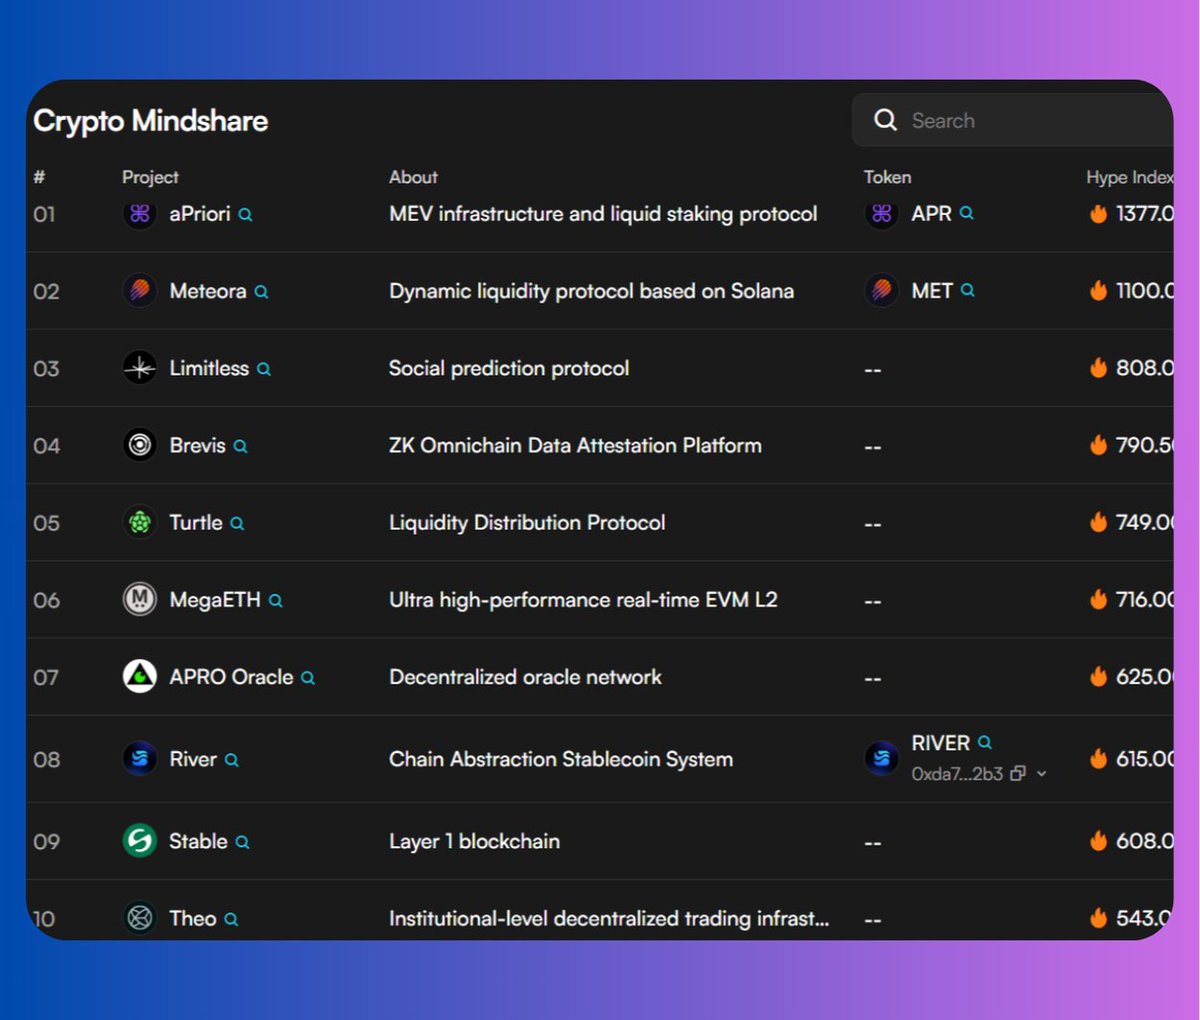The height and width of the screenshot is (1020, 1200).
Task: Click 'Decentralized oracle network' description
Action: [525, 677]
